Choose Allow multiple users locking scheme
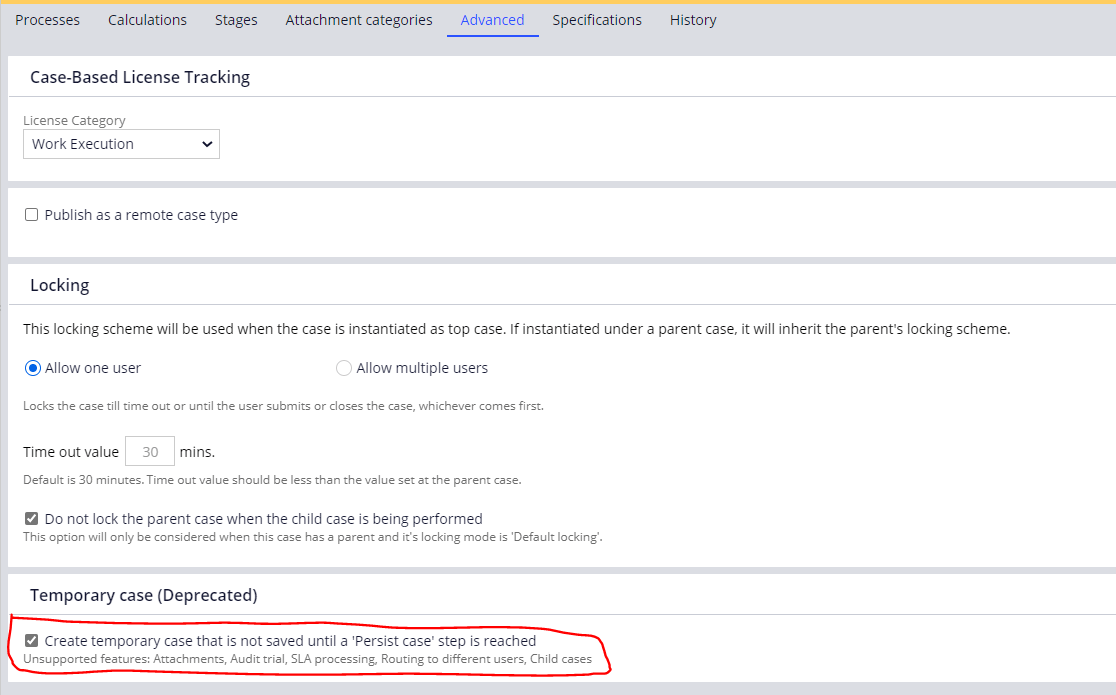The width and height of the screenshot is (1116, 695). tap(344, 368)
